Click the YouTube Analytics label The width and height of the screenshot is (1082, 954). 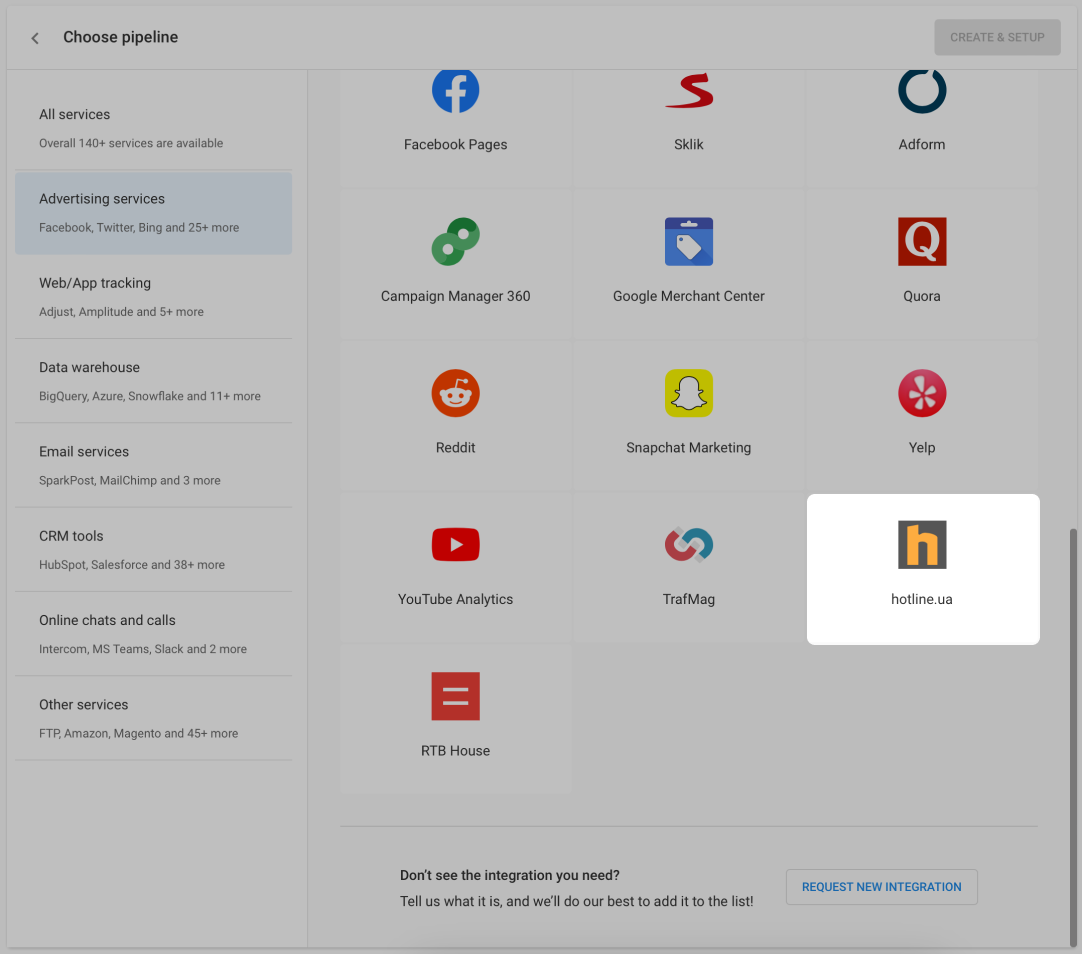(x=455, y=599)
